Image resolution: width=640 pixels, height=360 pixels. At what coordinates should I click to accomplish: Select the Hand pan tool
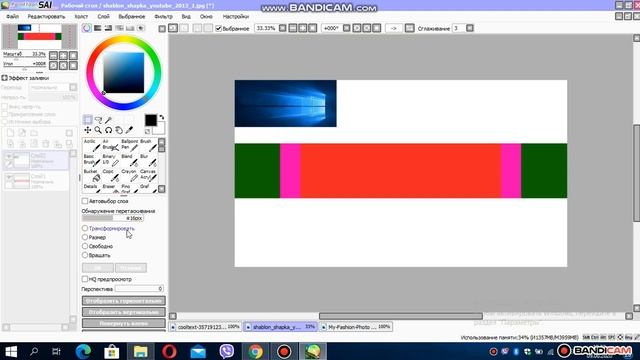pos(119,130)
